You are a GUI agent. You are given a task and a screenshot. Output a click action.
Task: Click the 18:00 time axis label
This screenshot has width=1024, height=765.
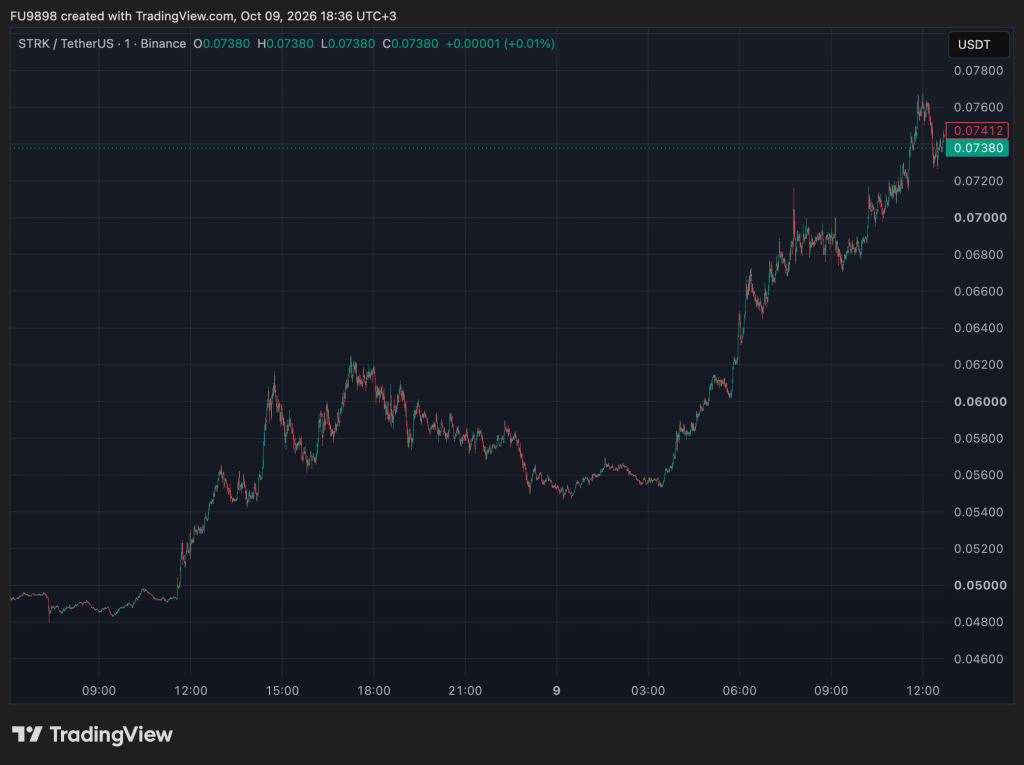click(x=374, y=691)
